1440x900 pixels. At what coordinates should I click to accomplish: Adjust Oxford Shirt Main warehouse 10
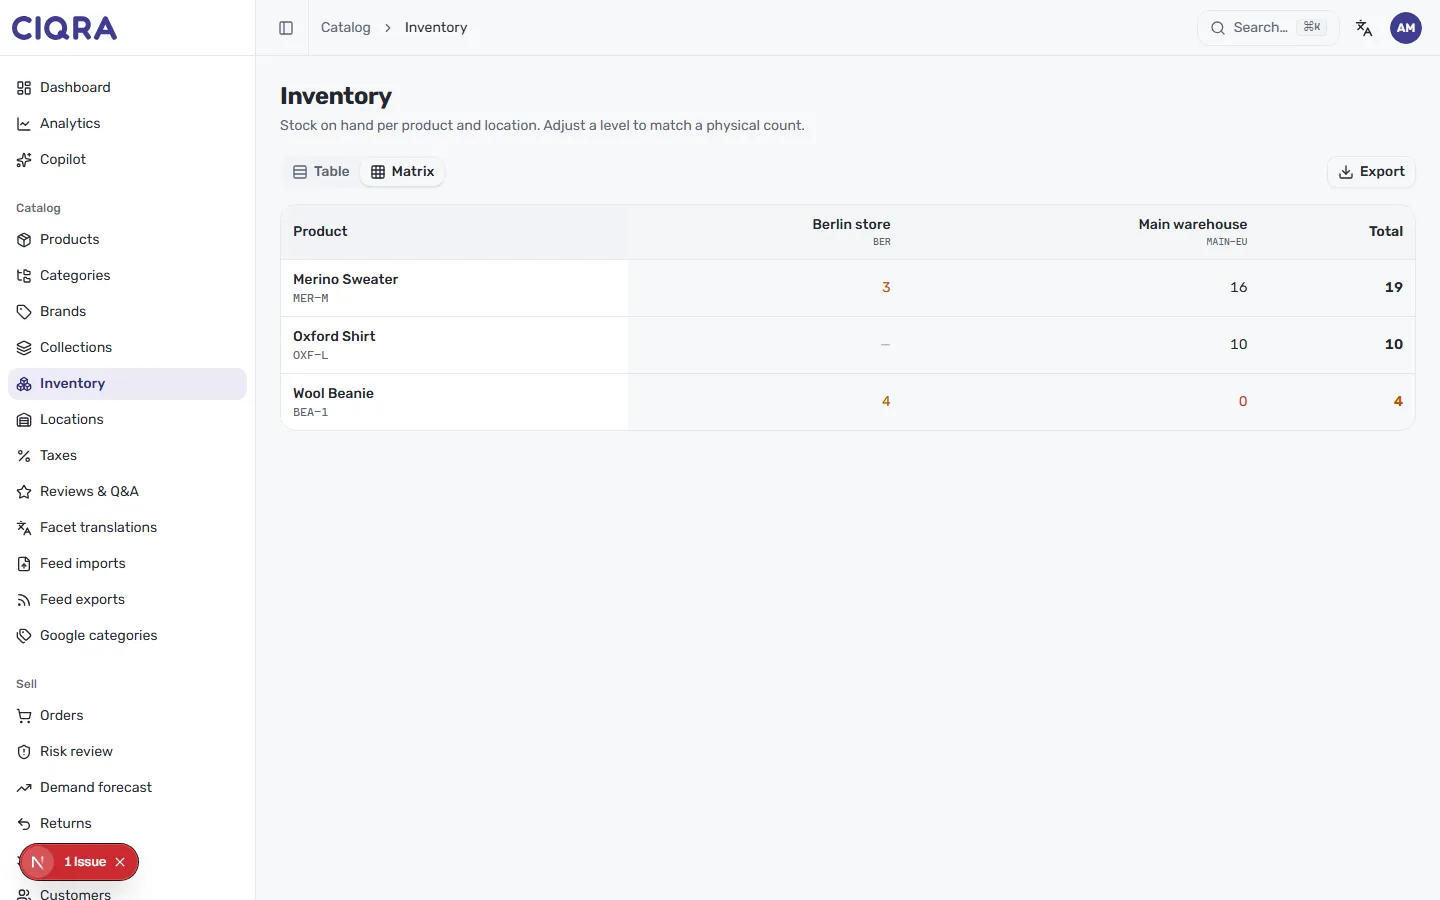click(x=1238, y=345)
